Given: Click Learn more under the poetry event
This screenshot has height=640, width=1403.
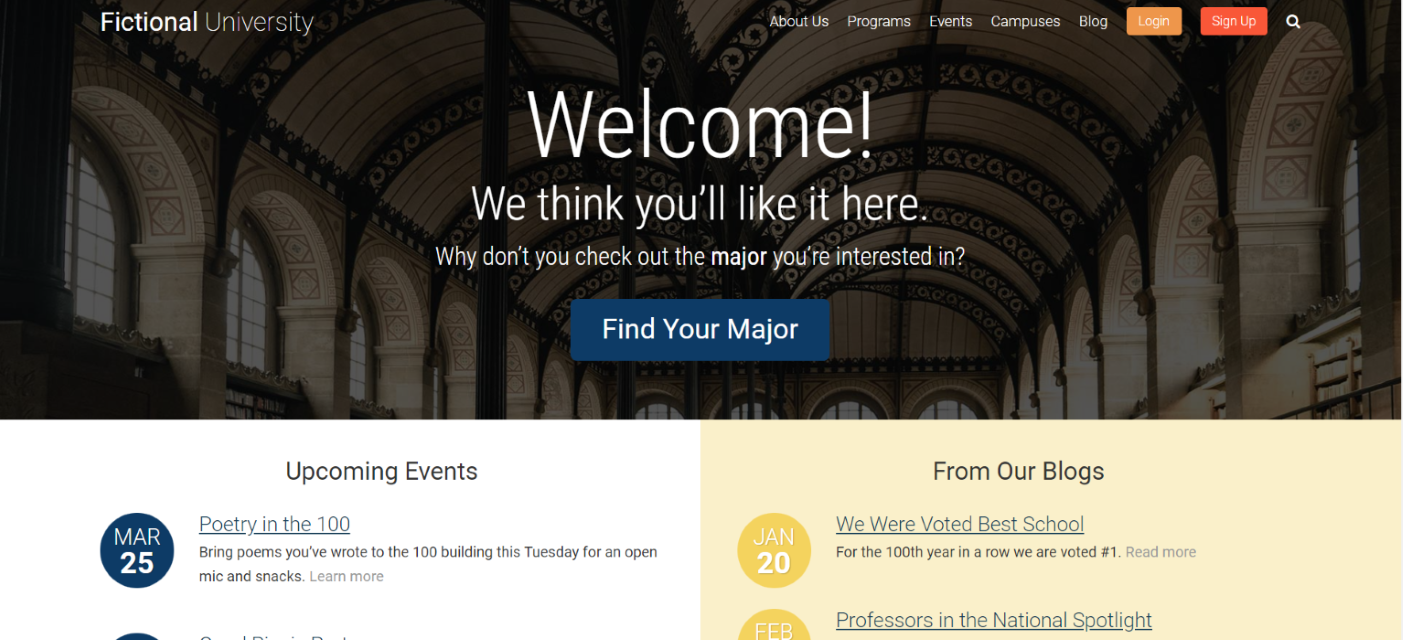Looking at the screenshot, I should click(x=346, y=576).
